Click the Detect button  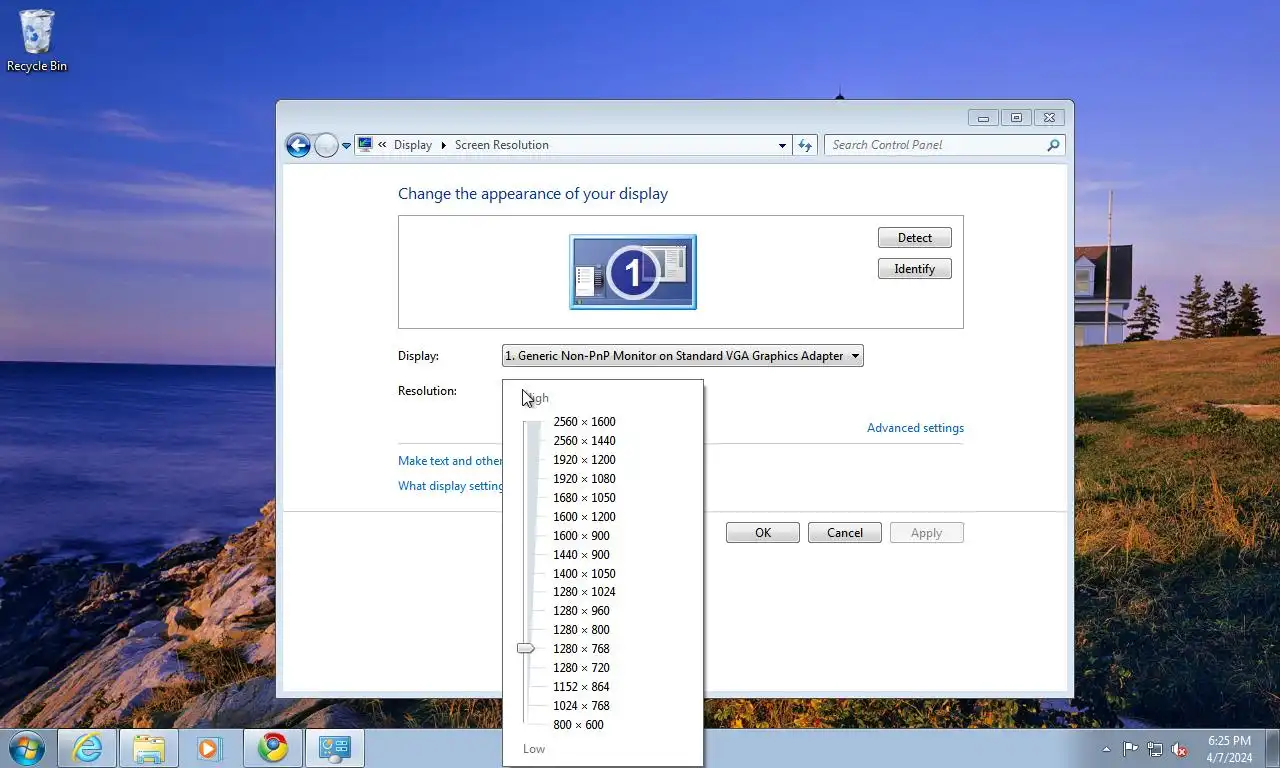click(x=915, y=238)
